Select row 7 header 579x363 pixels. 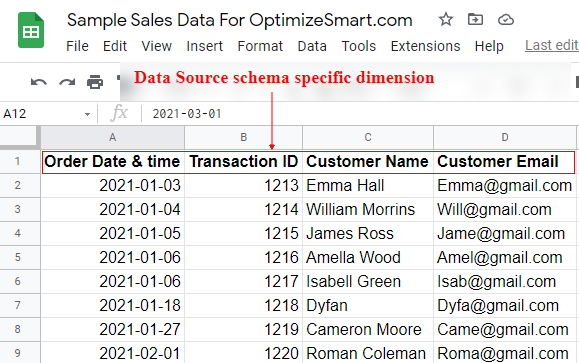(20, 305)
